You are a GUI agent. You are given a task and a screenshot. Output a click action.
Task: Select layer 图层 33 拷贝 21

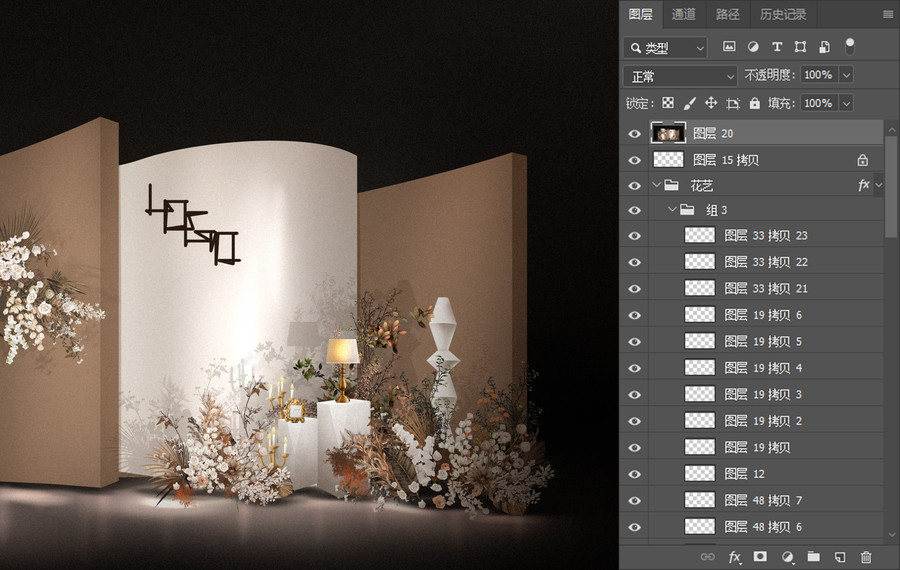pyautogui.click(x=766, y=289)
